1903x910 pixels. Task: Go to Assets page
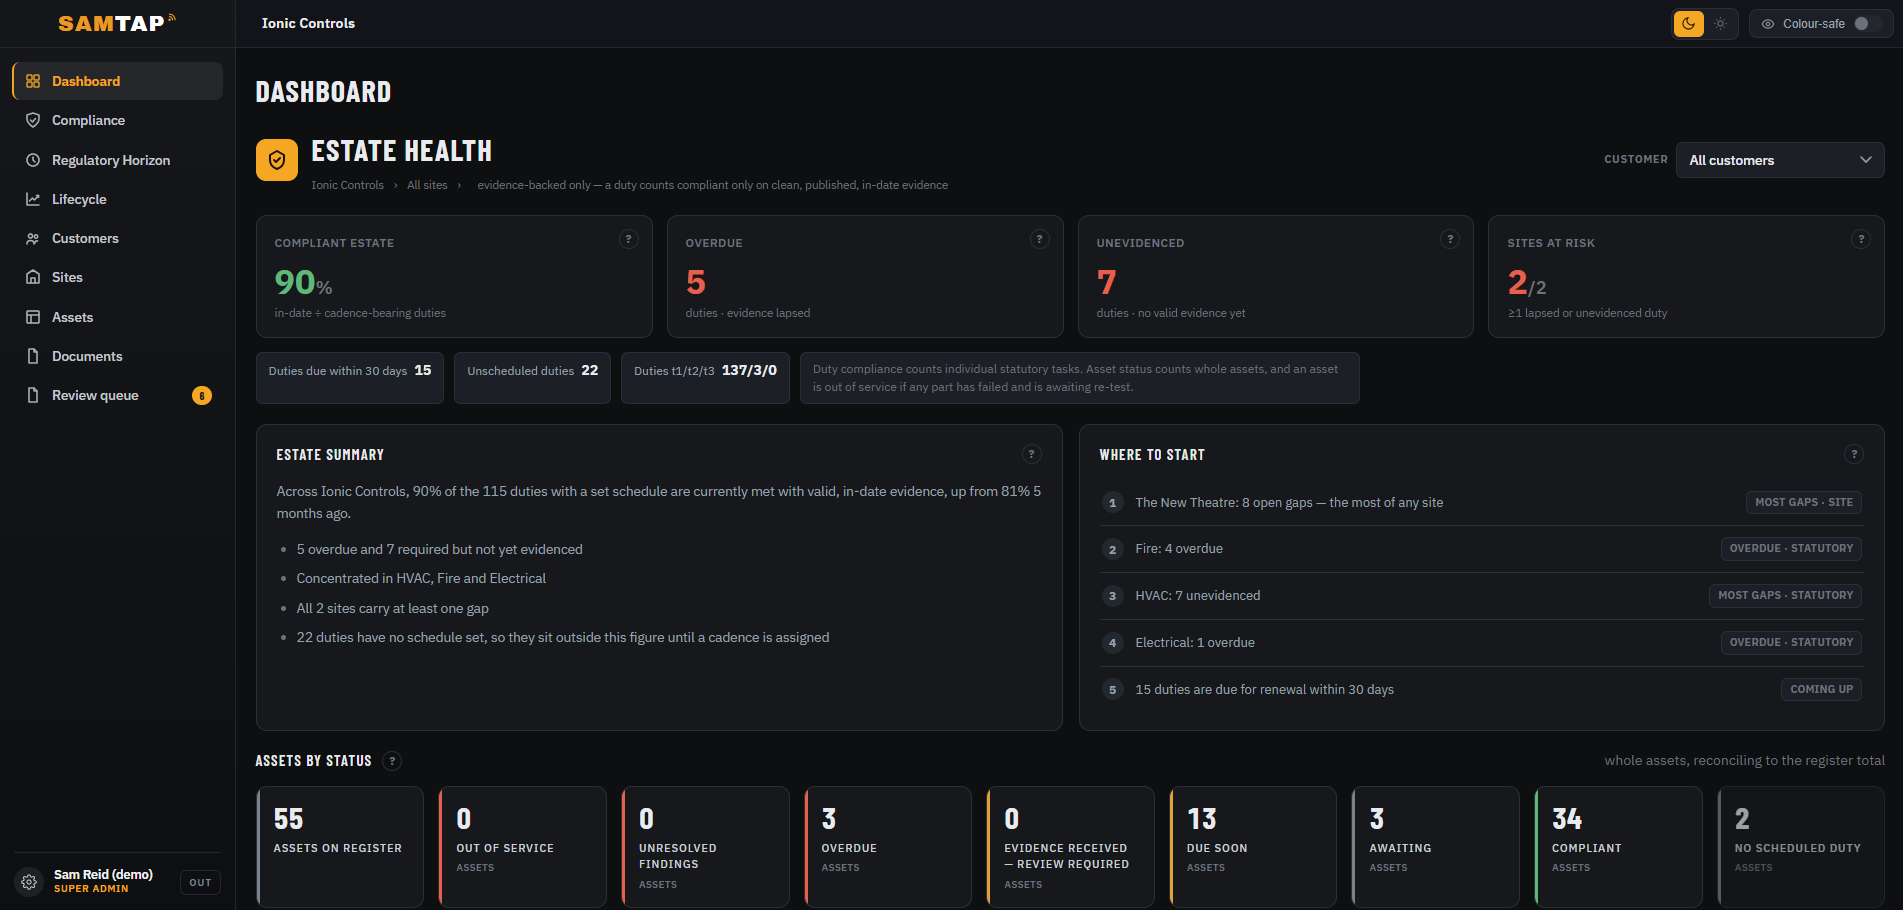(117, 317)
